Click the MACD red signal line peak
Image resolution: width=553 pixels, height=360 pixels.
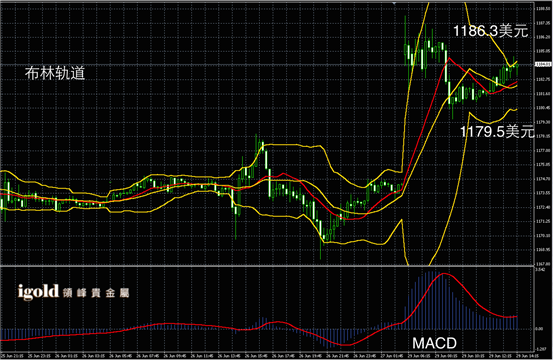click(x=444, y=274)
